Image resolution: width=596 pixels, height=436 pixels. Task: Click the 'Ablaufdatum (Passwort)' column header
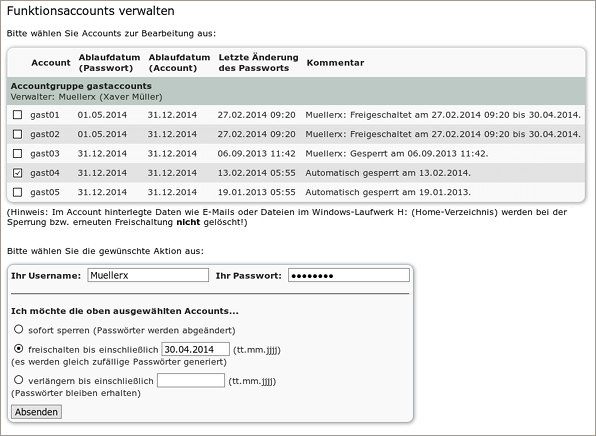tap(109, 63)
